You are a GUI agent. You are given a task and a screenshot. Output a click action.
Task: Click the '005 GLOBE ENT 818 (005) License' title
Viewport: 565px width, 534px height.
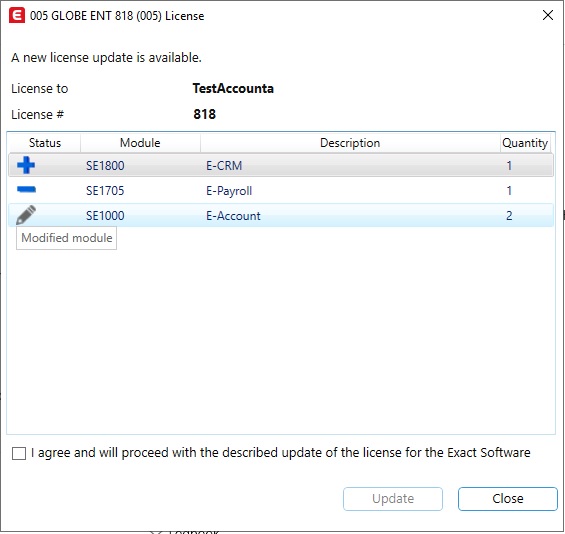click(117, 16)
